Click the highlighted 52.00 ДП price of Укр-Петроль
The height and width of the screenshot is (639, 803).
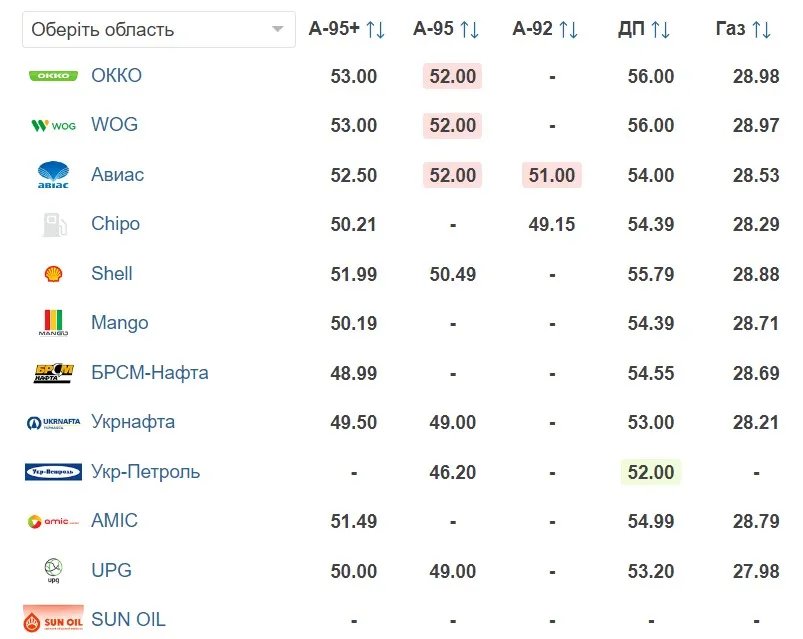click(650, 472)
